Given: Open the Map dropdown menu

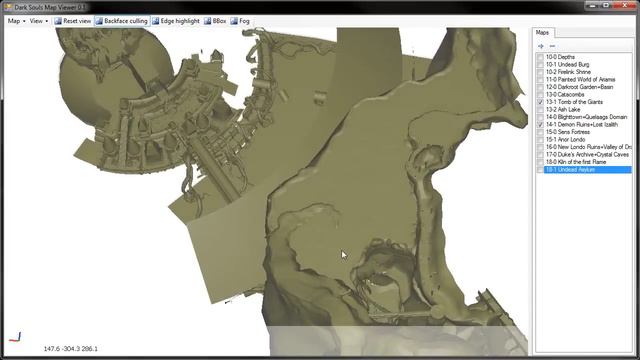Looking at the screenshot, I should tap(16, 21).
